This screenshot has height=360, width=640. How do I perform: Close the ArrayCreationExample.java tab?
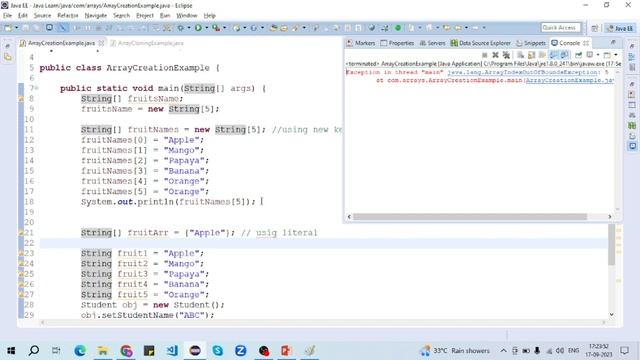tap(101, 43)
